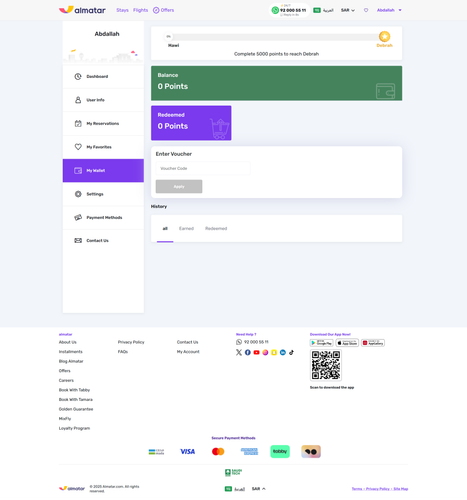
Task: Click the Settings gear icon
Action: (78, 194)
